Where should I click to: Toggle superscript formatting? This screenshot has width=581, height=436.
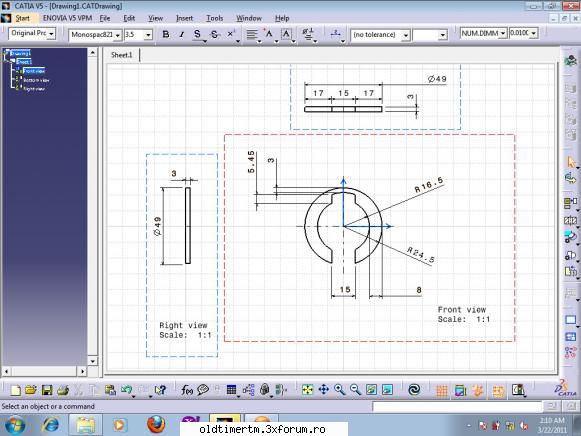coord(230,34)
